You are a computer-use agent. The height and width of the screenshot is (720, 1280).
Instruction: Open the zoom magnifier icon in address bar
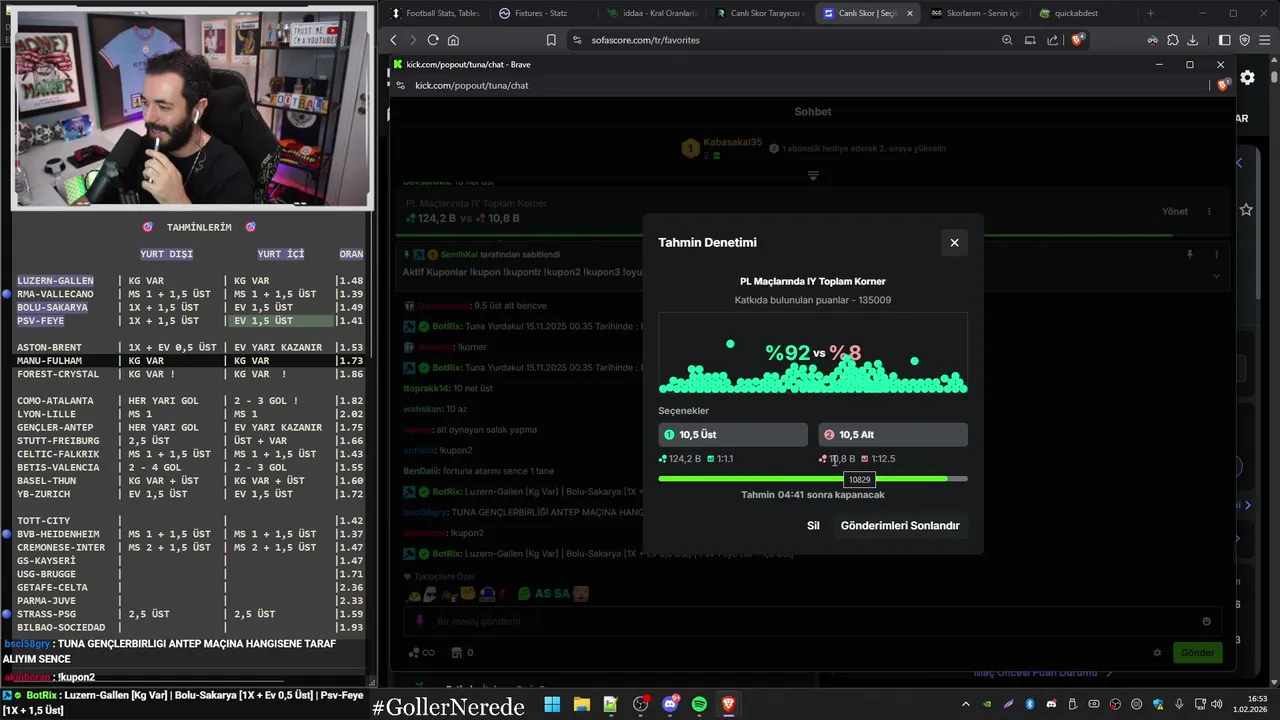coord(1007,40)
